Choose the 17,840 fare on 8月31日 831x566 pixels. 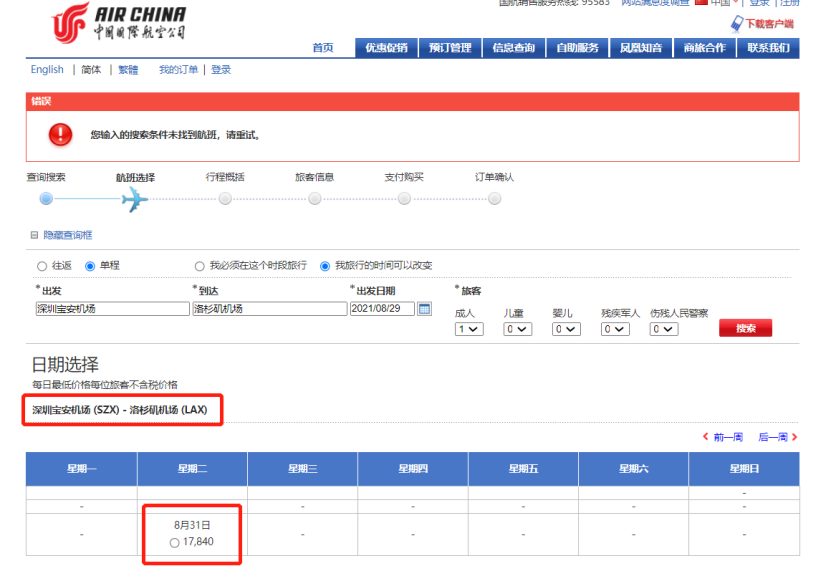pyautogui.click(x=175, y=542)
